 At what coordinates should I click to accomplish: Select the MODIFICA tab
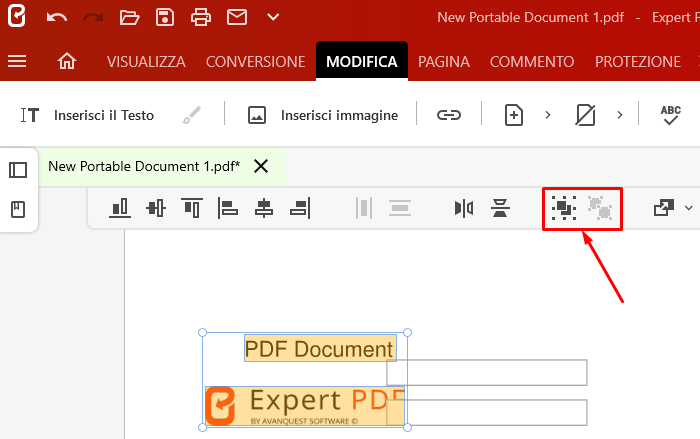click(x=362, y=61)
